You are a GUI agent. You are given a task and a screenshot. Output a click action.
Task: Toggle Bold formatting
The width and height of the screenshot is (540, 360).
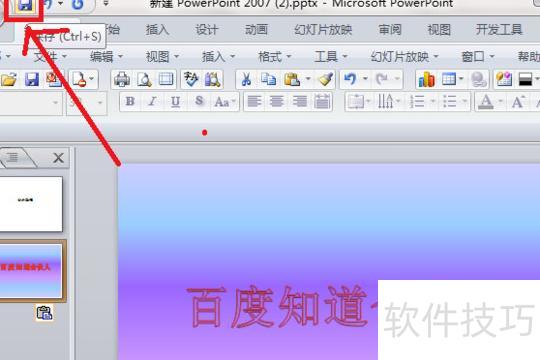(130, 102)
